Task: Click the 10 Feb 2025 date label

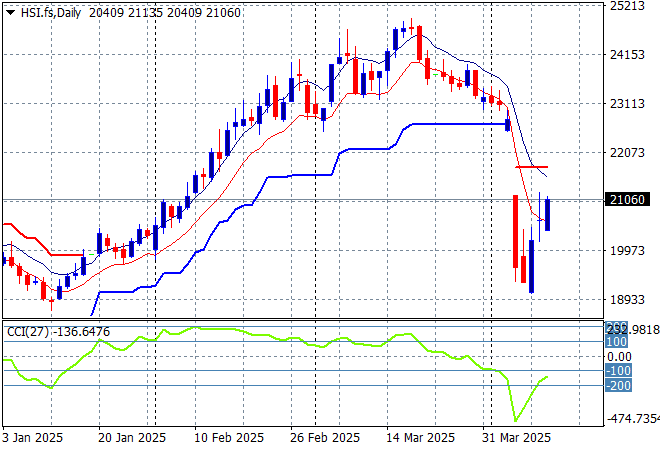Action: (x=229, y=438)
